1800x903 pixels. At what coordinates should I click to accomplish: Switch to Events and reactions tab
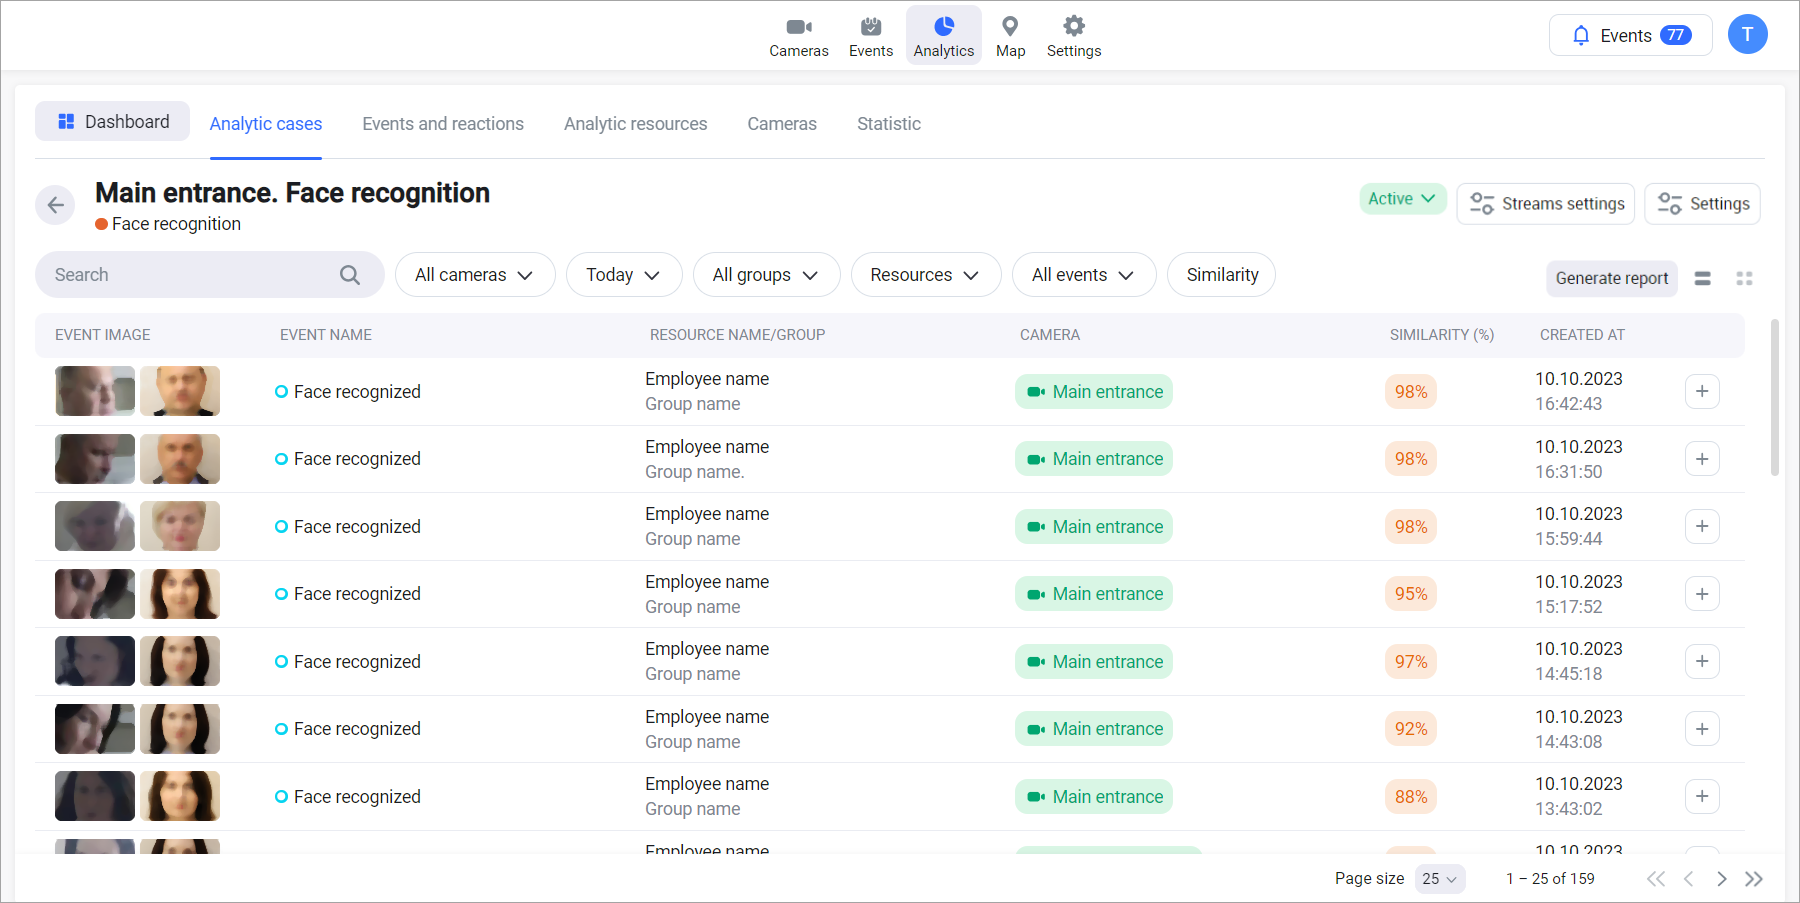tap(443, 124)
